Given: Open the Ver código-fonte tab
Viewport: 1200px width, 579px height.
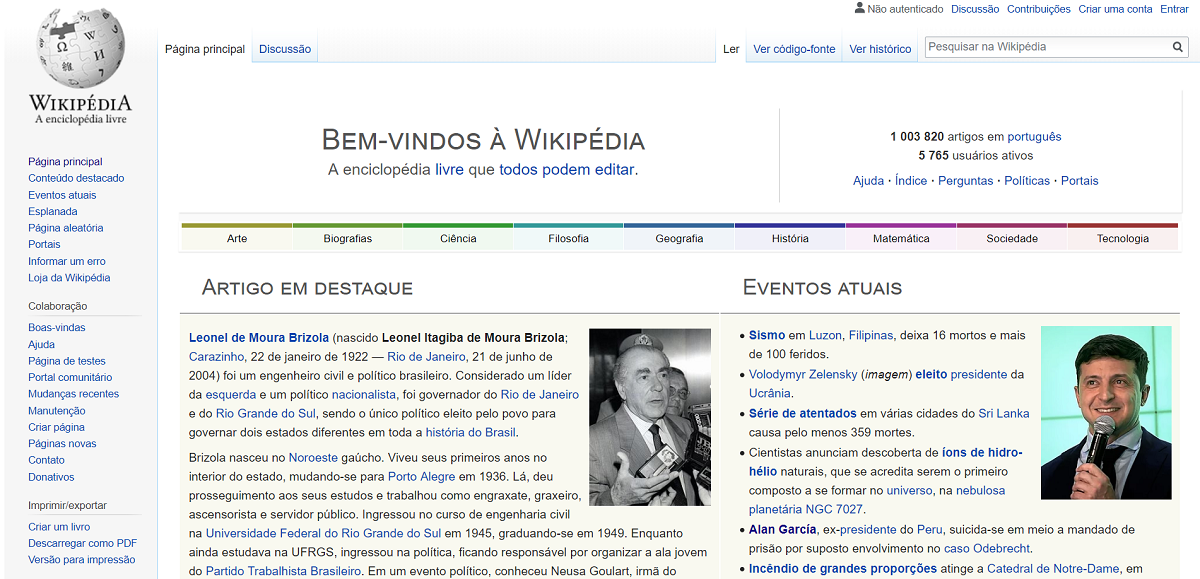Looking at the screenshot, I should click(x=794, y=49).
